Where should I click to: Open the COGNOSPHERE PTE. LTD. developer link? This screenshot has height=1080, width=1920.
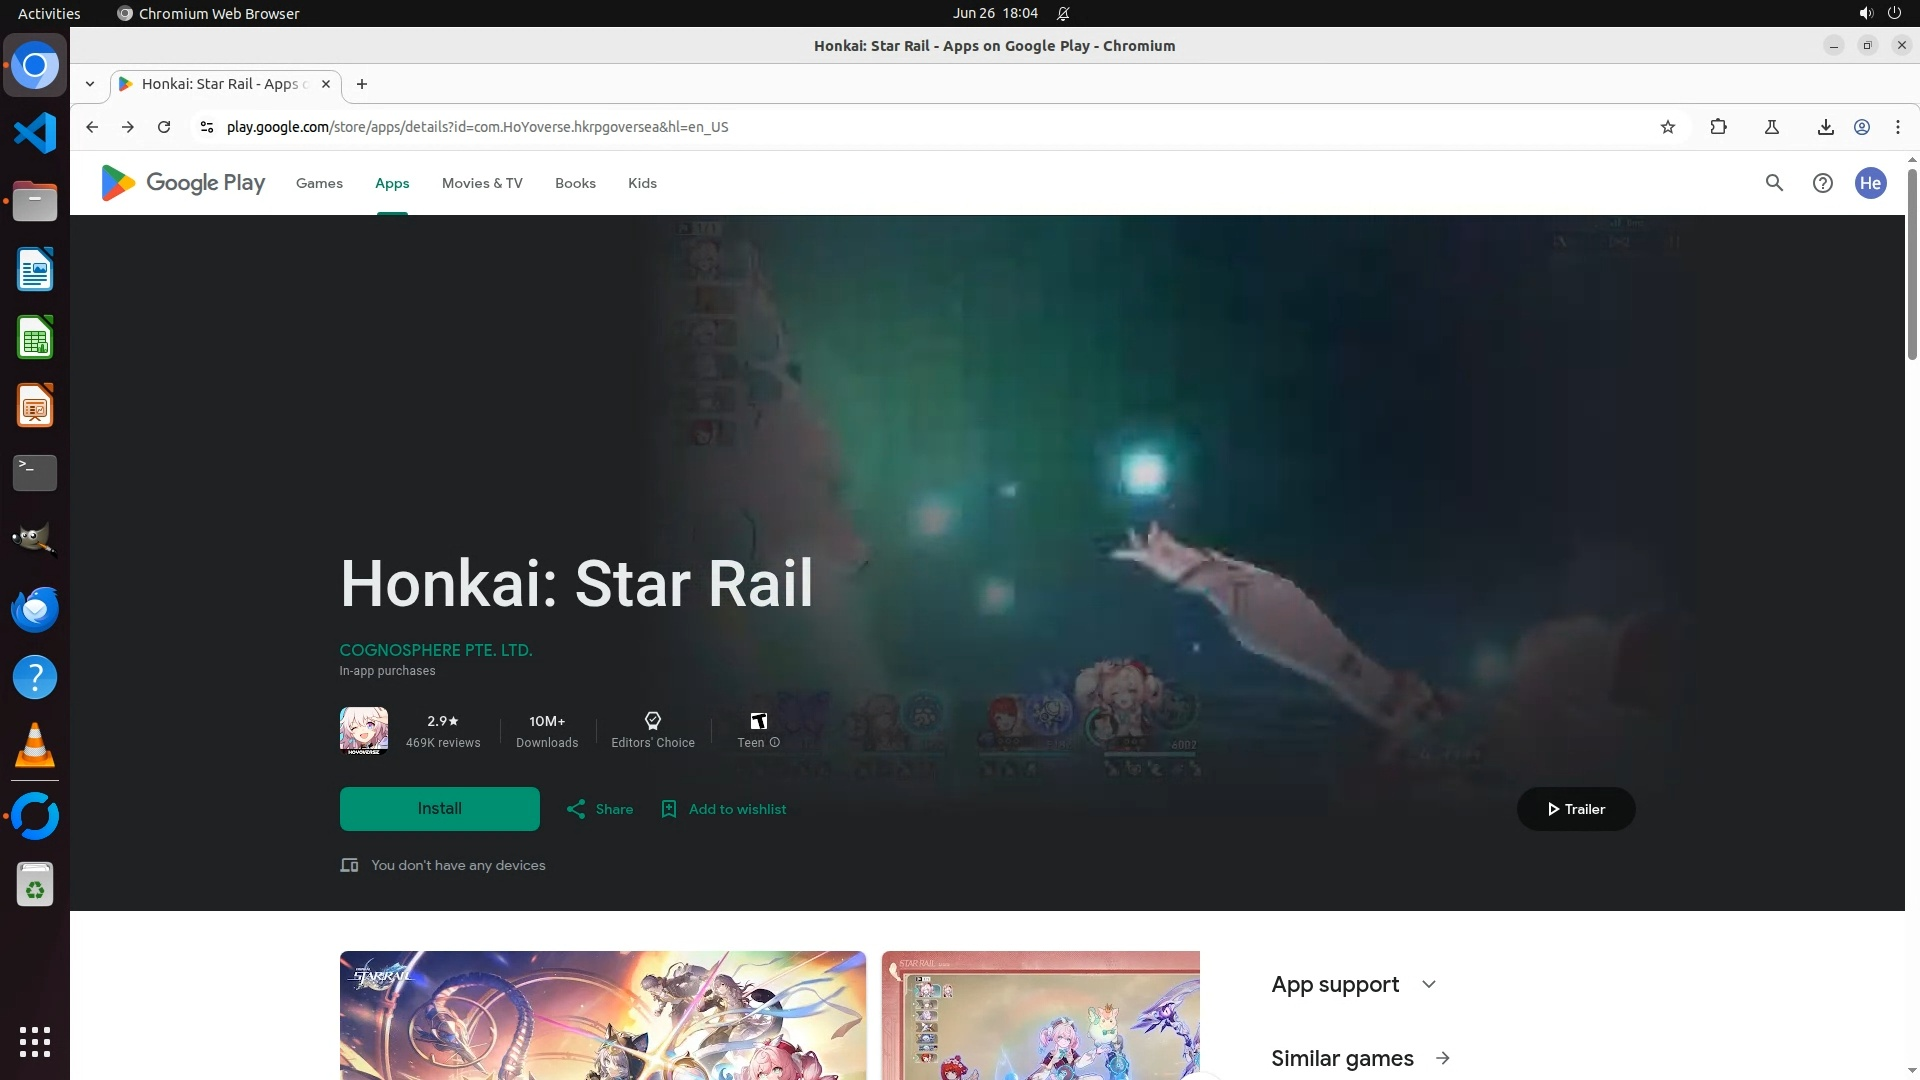[x=435, y=650]
